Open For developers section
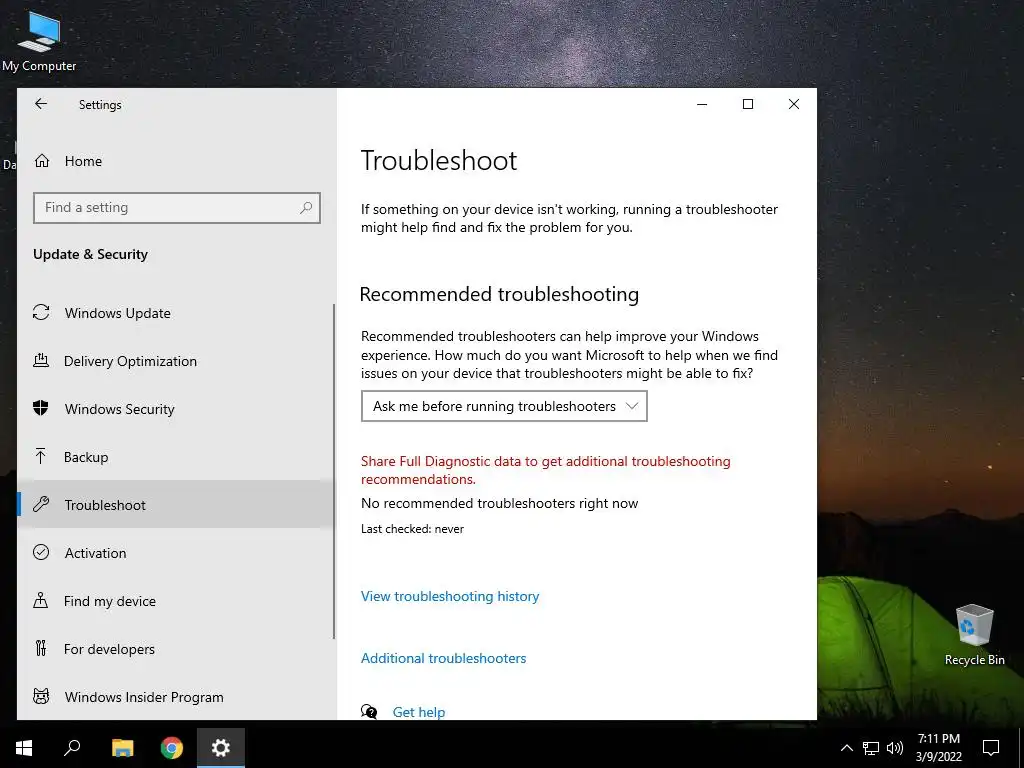The width and height of the screenshot is (1024, 768). point(176,648)
